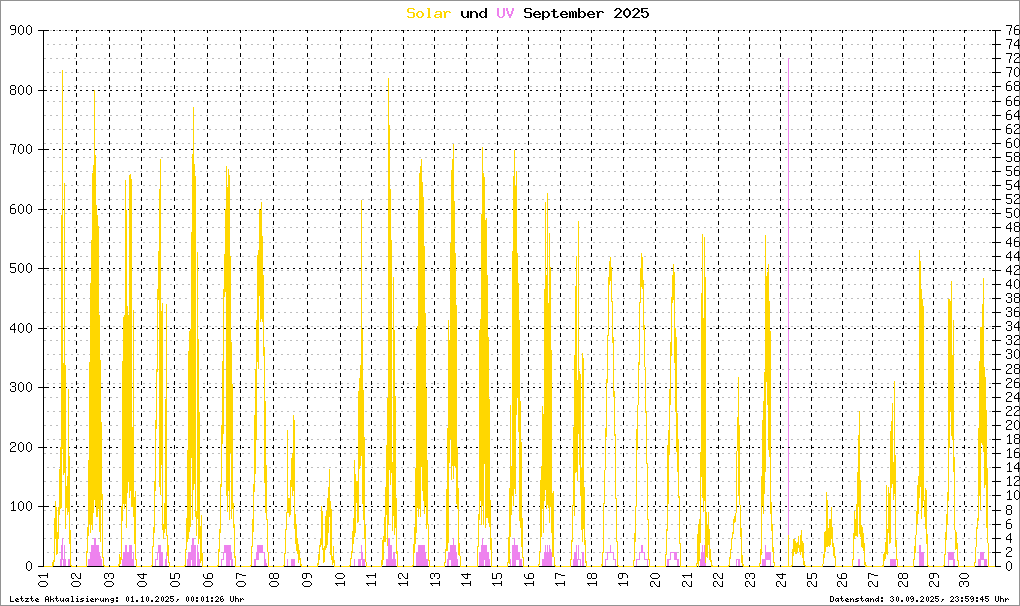Image resolution: width=1020 pixels, height=606 pixels.
Task: Click "September 2025" in the chart title
Action: [586, 13]
